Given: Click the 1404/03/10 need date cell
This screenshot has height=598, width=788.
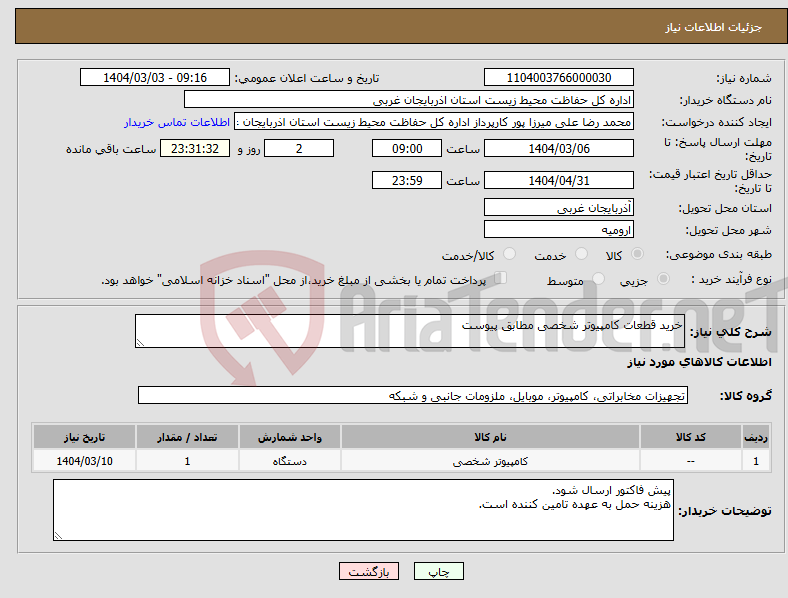Looking at the screenshot, I should [84, 461].
